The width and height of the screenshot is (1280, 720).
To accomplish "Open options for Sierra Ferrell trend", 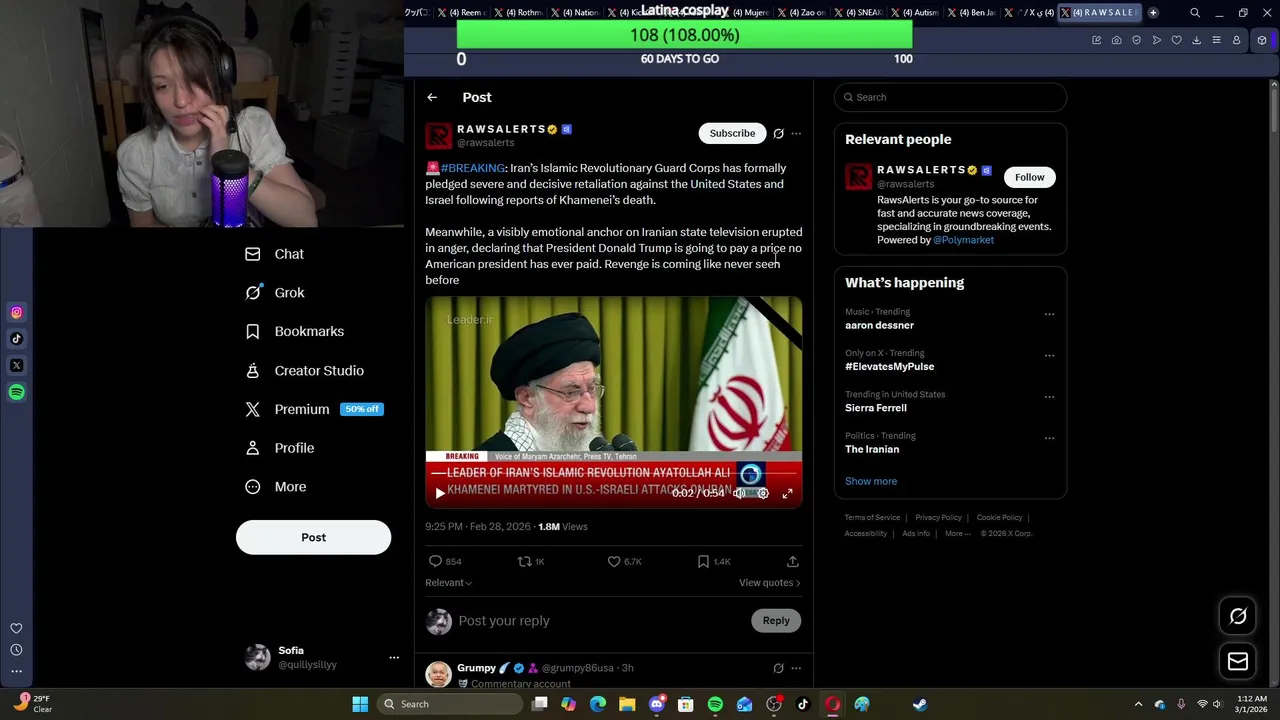I will click(x=1049, y=397).
